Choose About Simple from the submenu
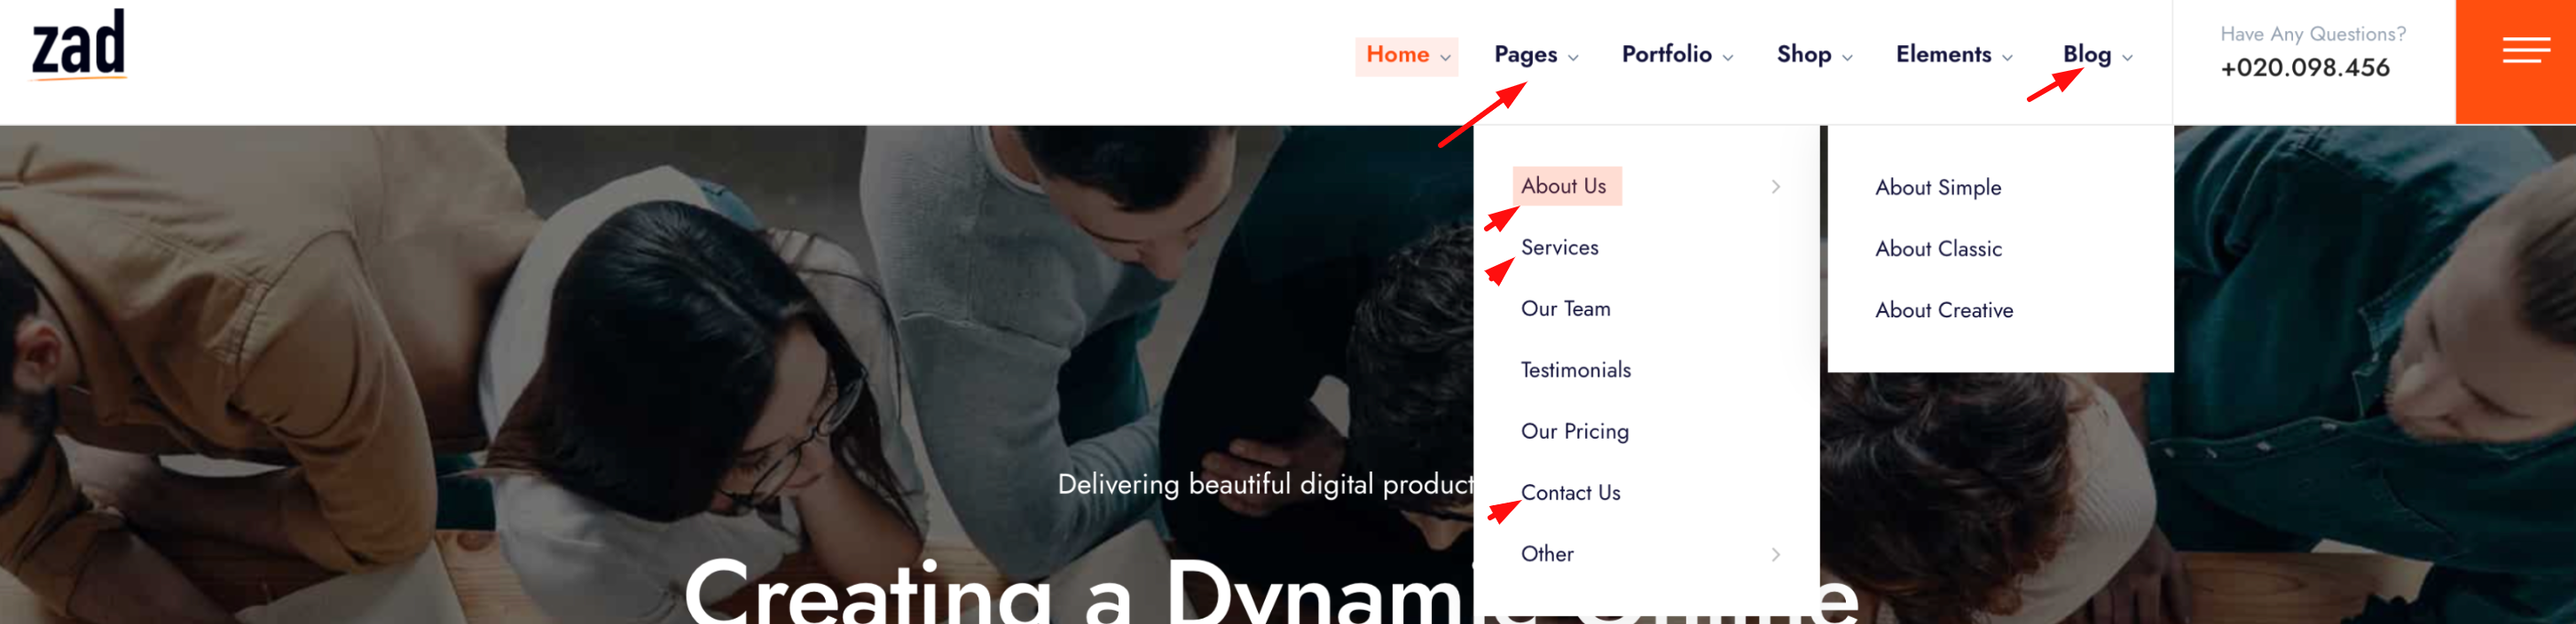Image resolution: width=2576 pixels, height=624 pixels. tap(1937, 188)
